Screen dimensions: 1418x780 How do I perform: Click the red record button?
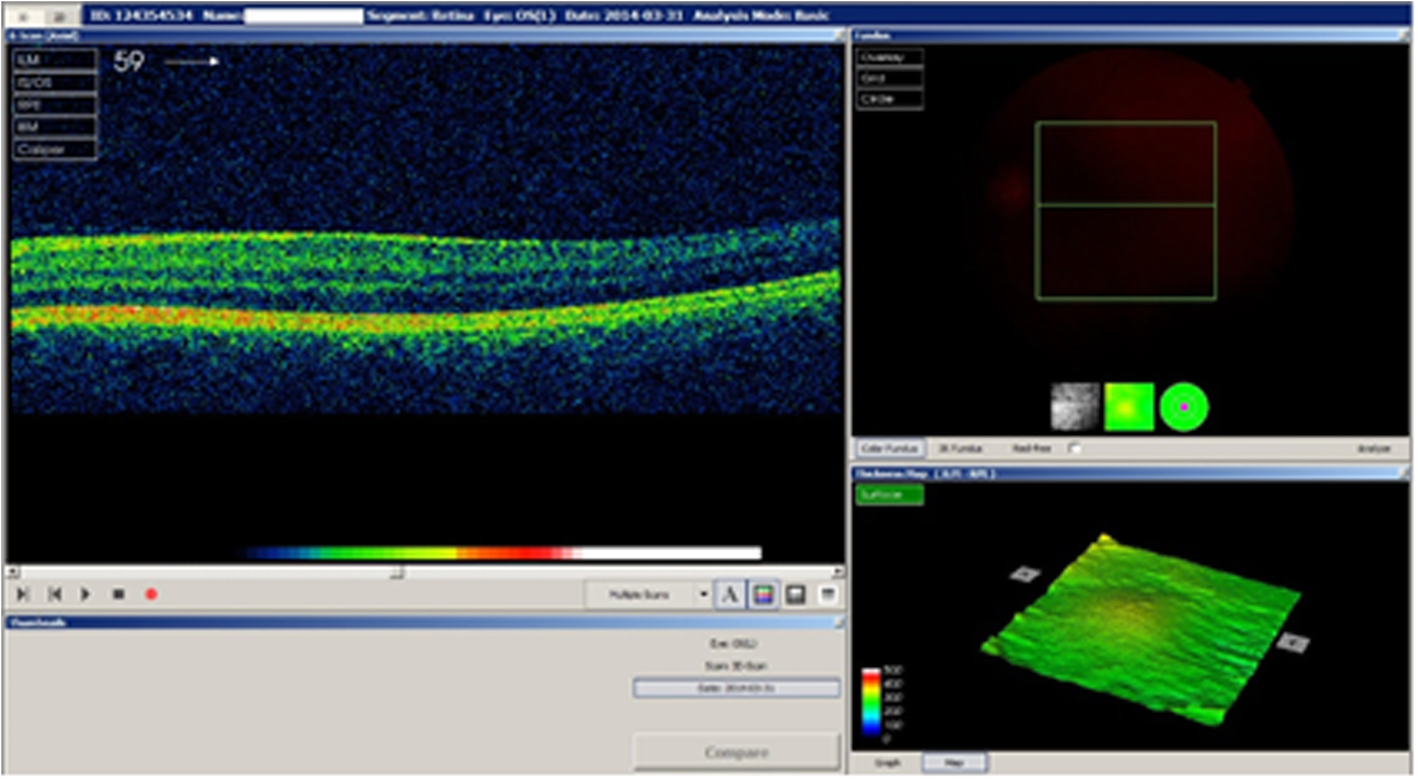coord(151,594)
